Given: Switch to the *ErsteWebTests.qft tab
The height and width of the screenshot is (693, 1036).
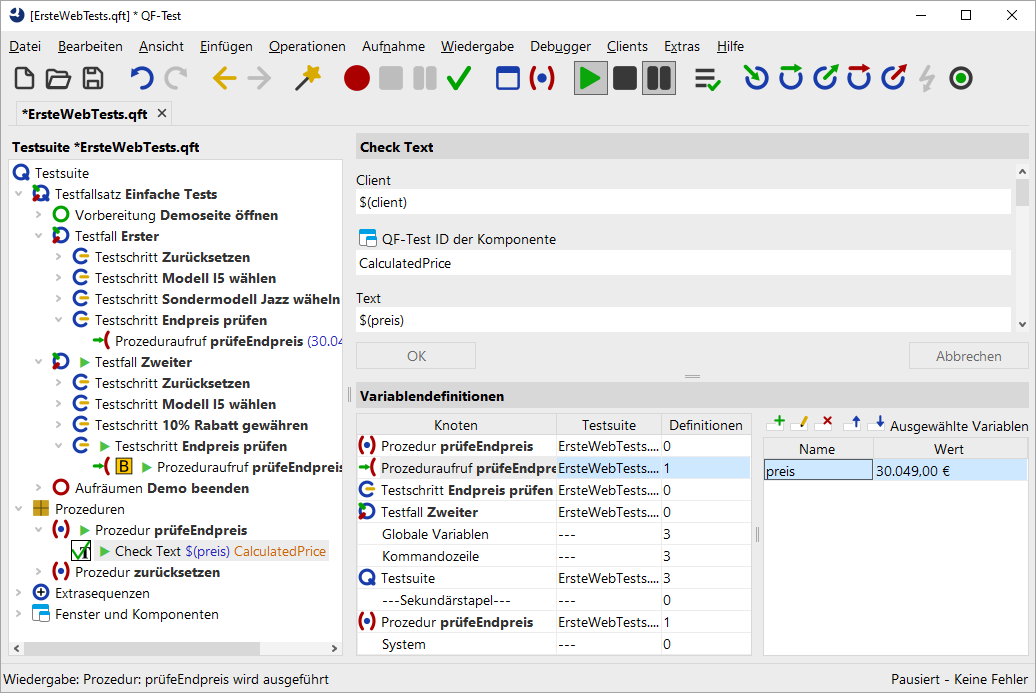Looking at the screenshot, I should (x=85, y=114).
